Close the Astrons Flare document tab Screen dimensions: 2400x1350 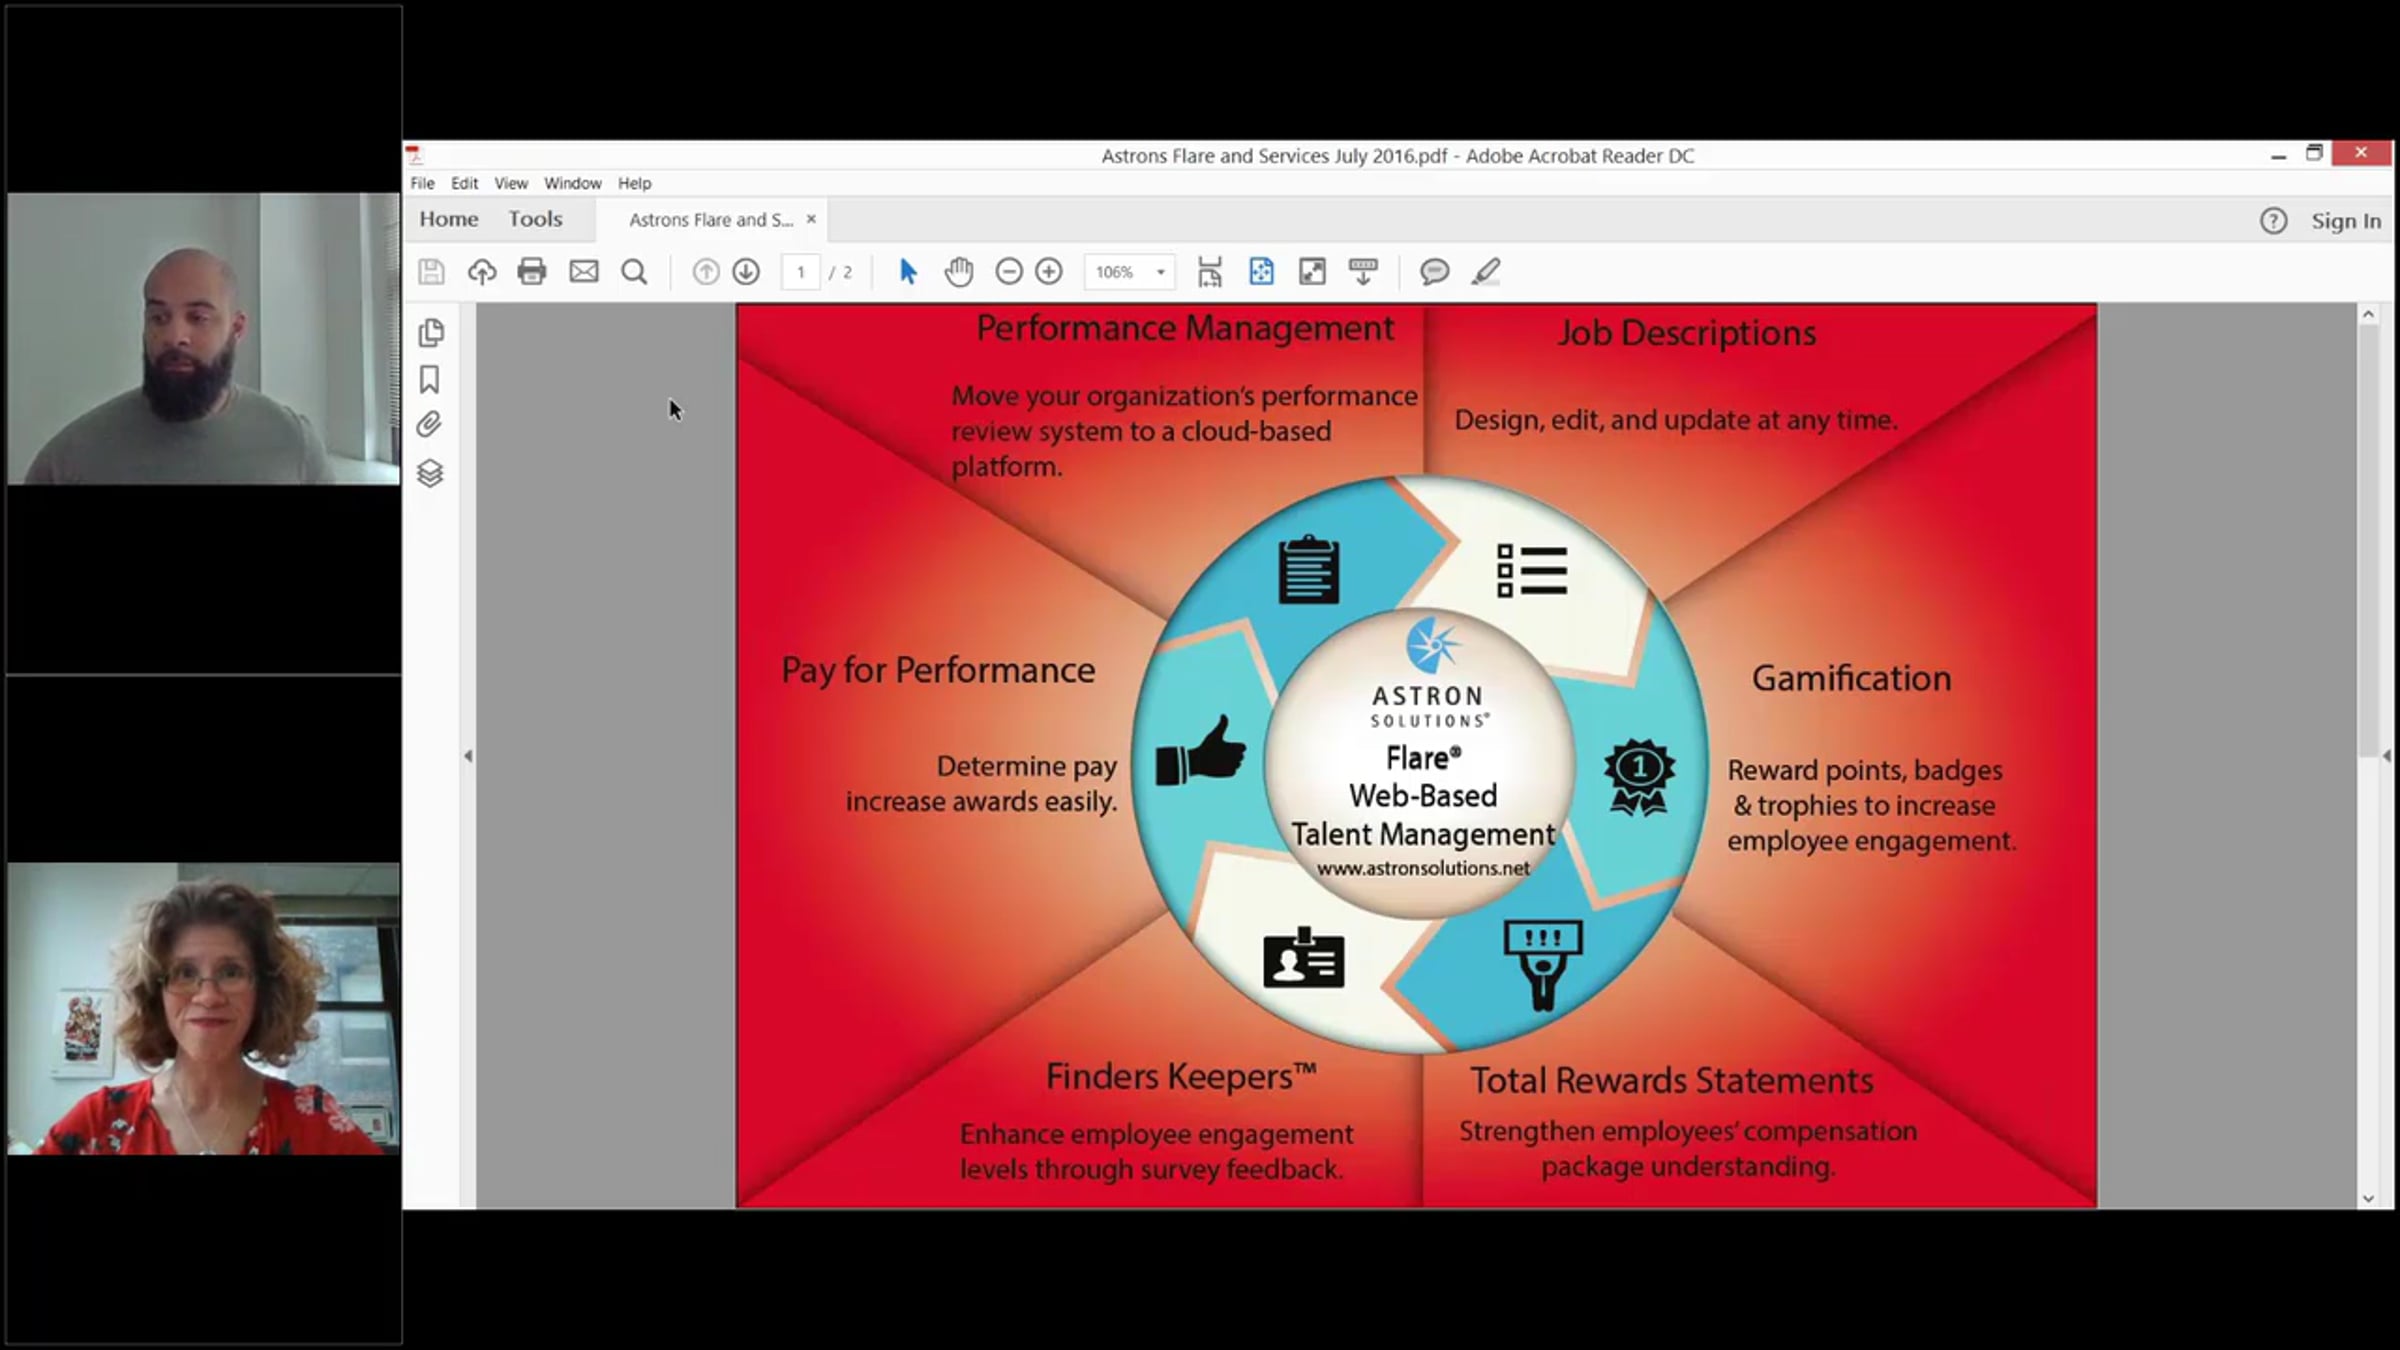click(811, 219)
